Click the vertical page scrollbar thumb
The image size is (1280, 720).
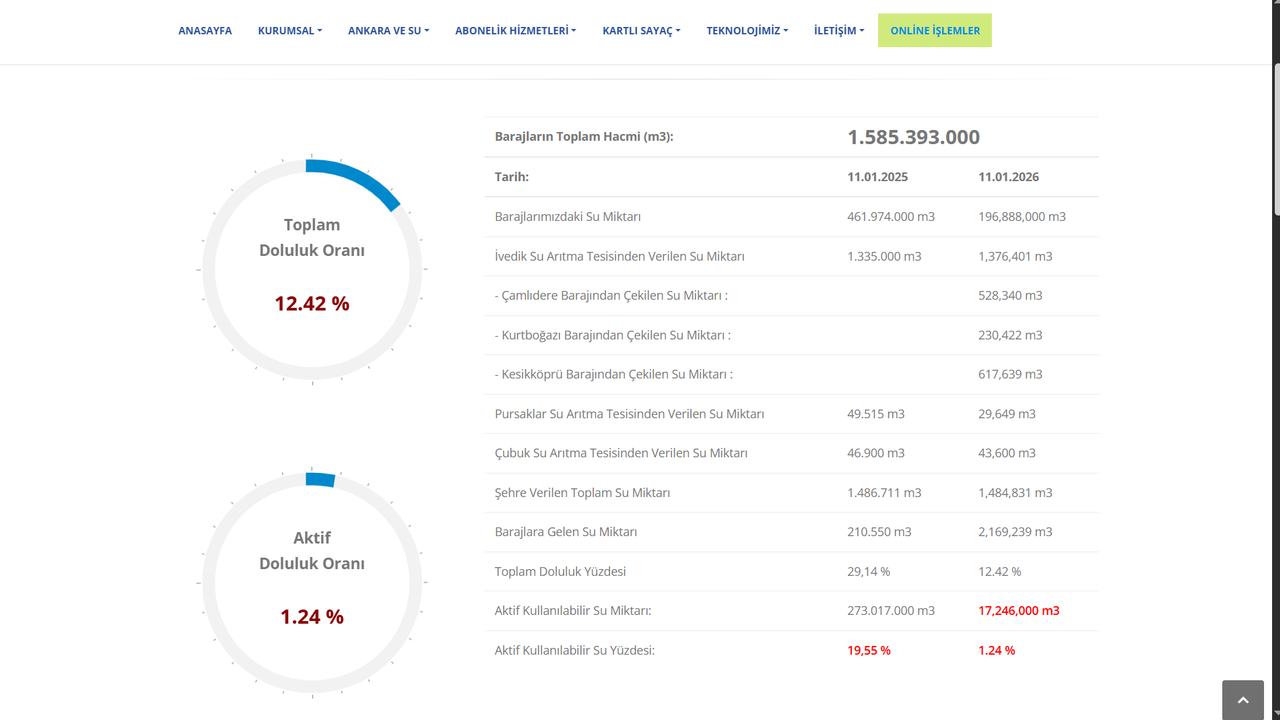(1275, 140)
